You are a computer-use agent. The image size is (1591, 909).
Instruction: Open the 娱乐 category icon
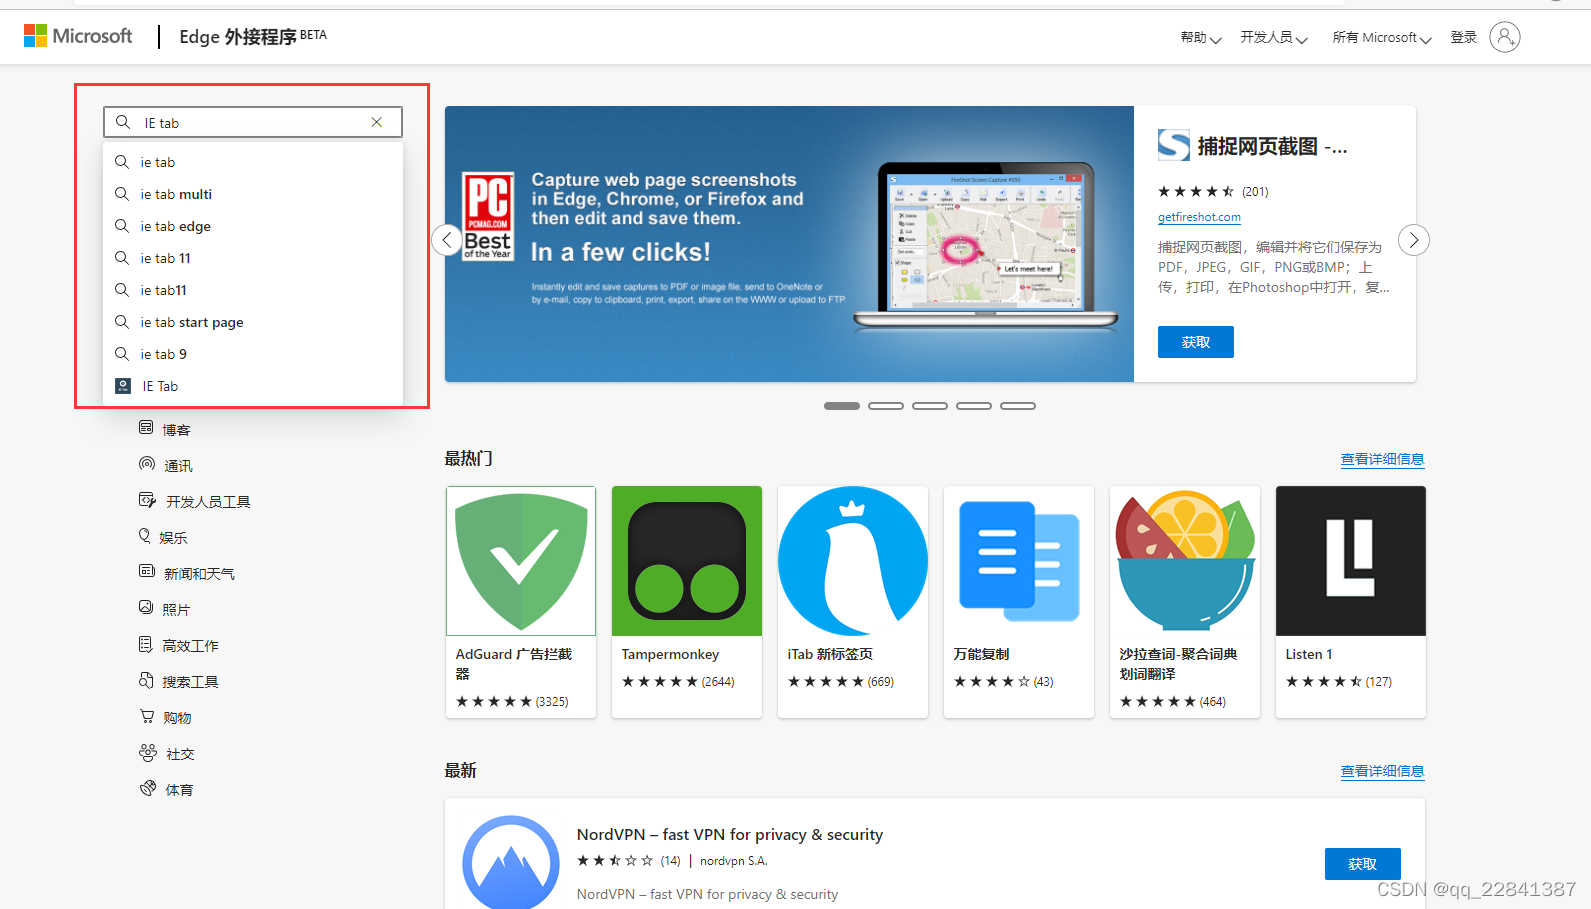tap(145, 536)
